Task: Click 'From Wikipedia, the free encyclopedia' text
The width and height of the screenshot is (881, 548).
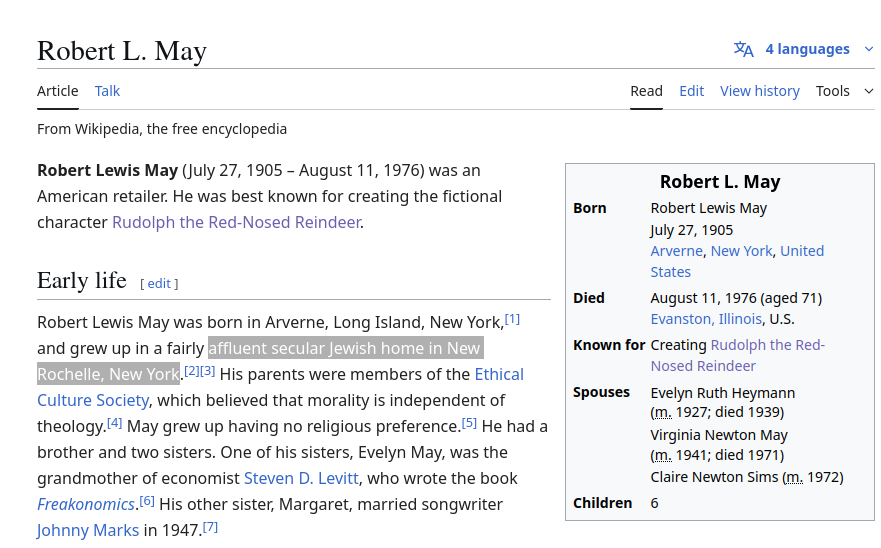Action: [x=162, y=129]
